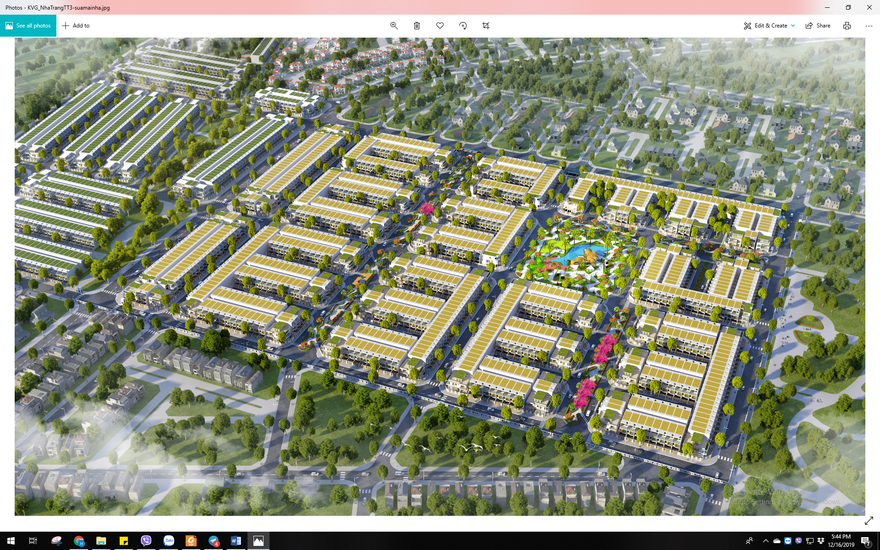Open the crop tool

tap(486, 25)
